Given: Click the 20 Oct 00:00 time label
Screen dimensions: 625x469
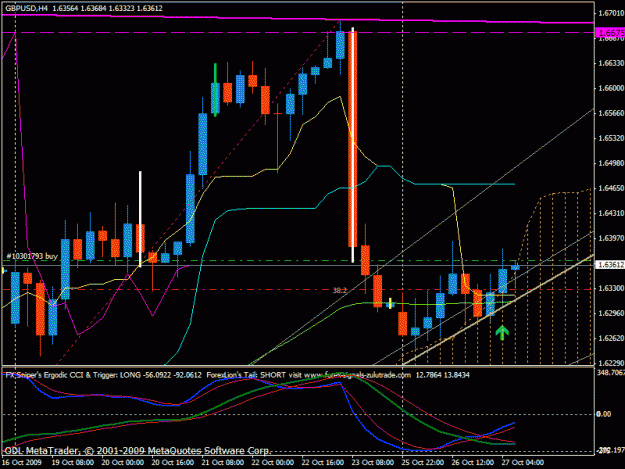Looking at the screenshot, I should point(122,463).
